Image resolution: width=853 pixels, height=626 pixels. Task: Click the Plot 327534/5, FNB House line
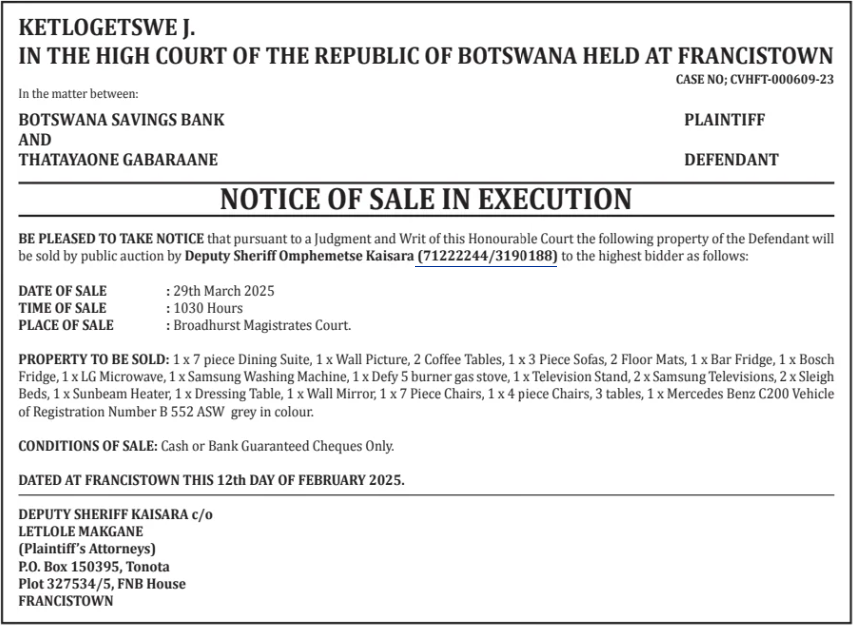coord(102,583)
